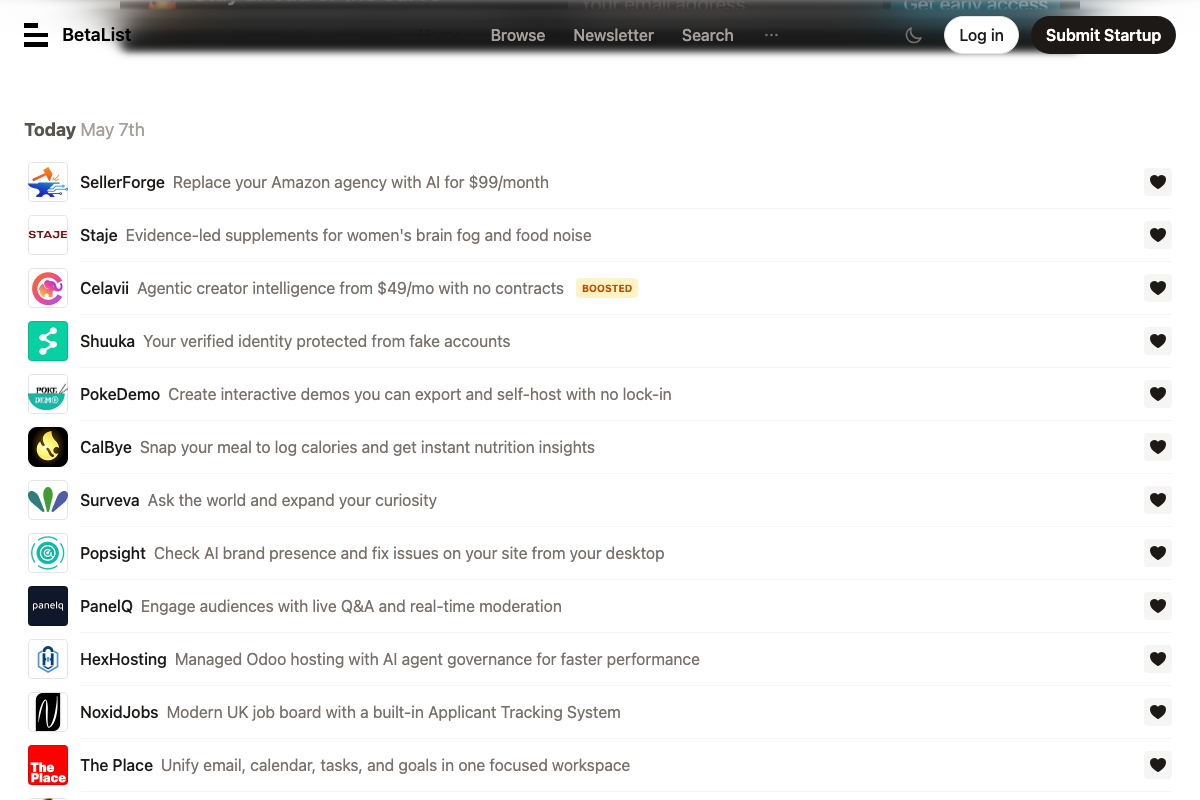
Task: Open the Browse menu item
Action: [x=518, y=35]
